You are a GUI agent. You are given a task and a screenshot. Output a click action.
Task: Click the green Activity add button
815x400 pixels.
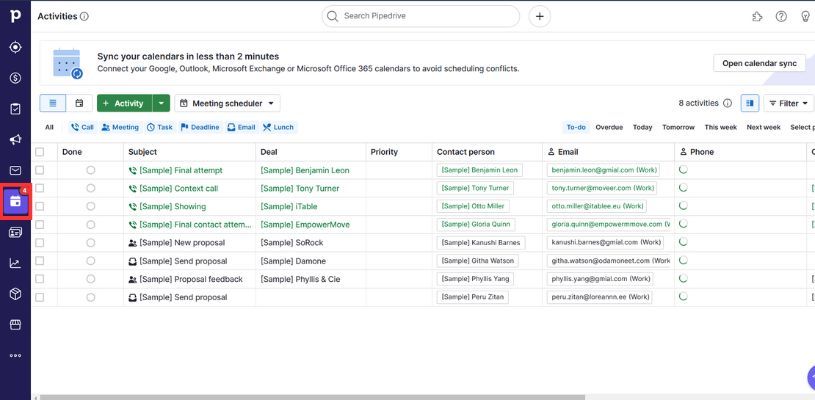125,103
